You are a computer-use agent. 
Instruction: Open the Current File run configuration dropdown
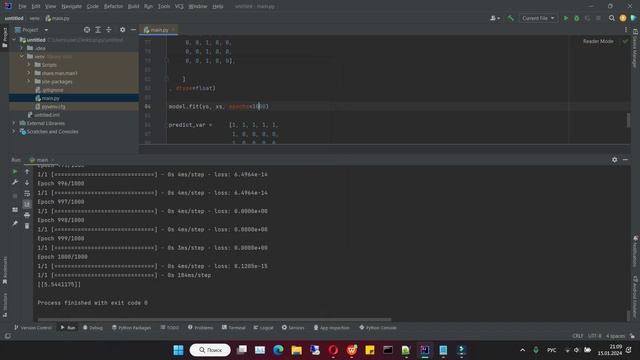pyautogui.click(x=538, y=18)
